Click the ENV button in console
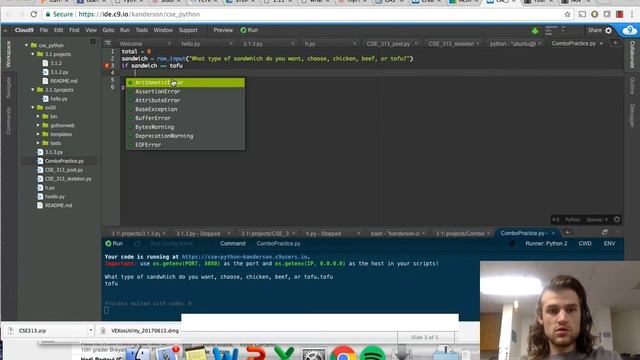This screenshot has width=640, height=360. coord(609,244)
